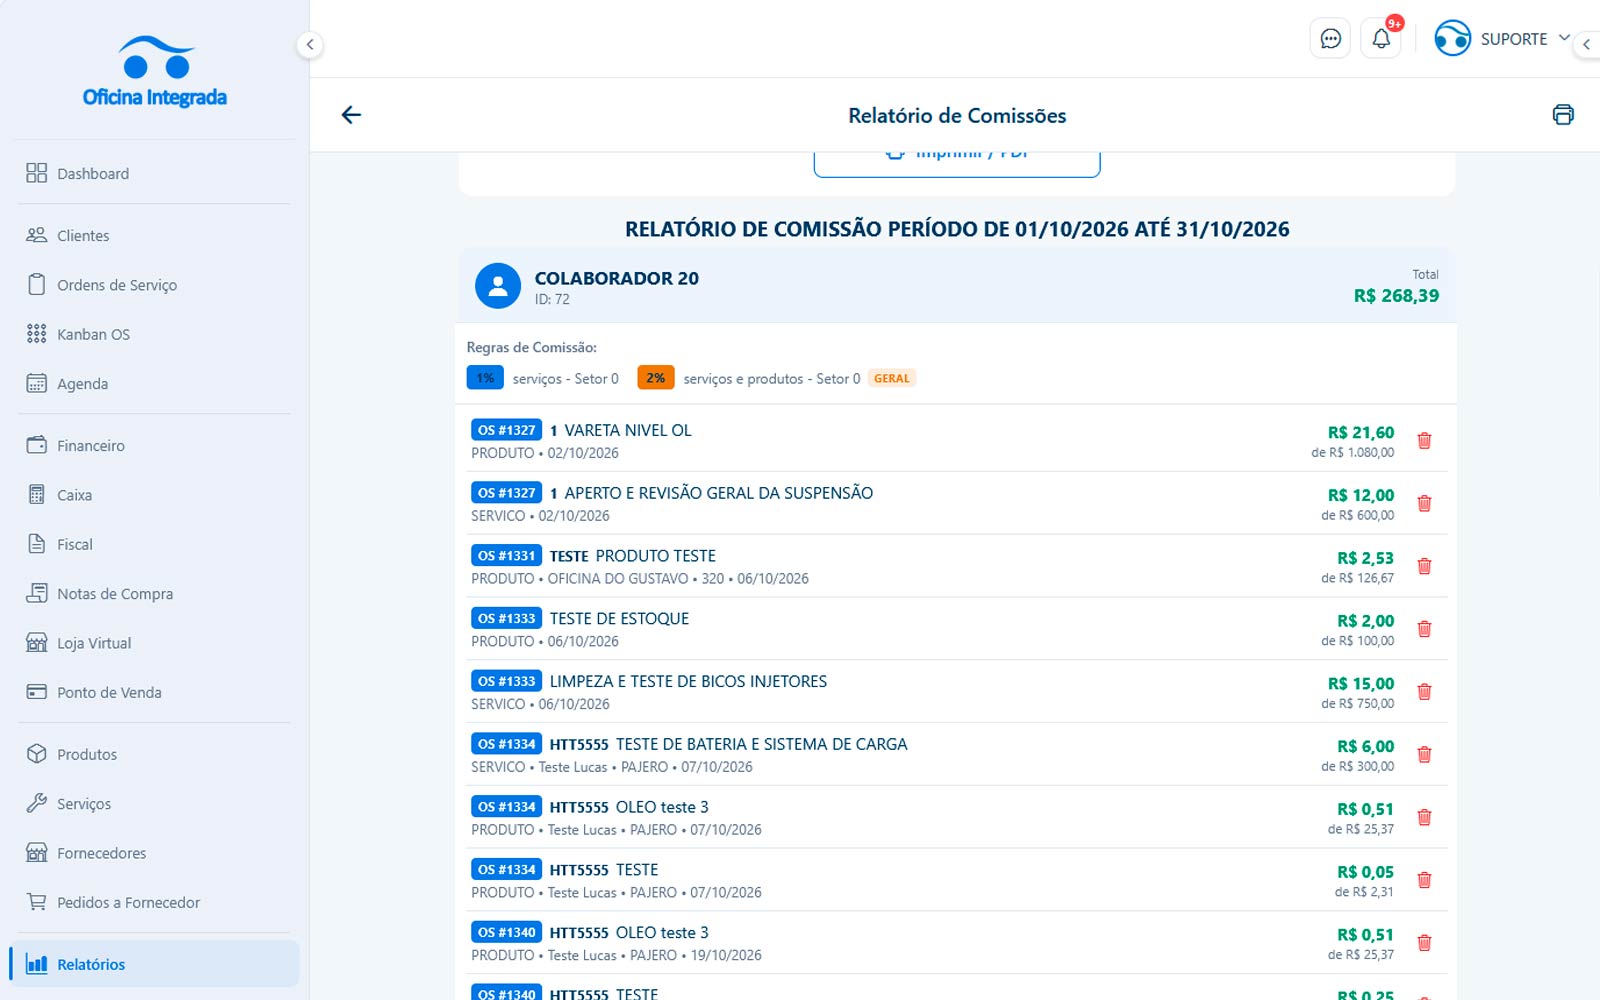This screenshot has width=1600, height=1000.
Task: Click the OS #1333 badge on the TESTE DE ESTOQUE row
Action: 506,618
